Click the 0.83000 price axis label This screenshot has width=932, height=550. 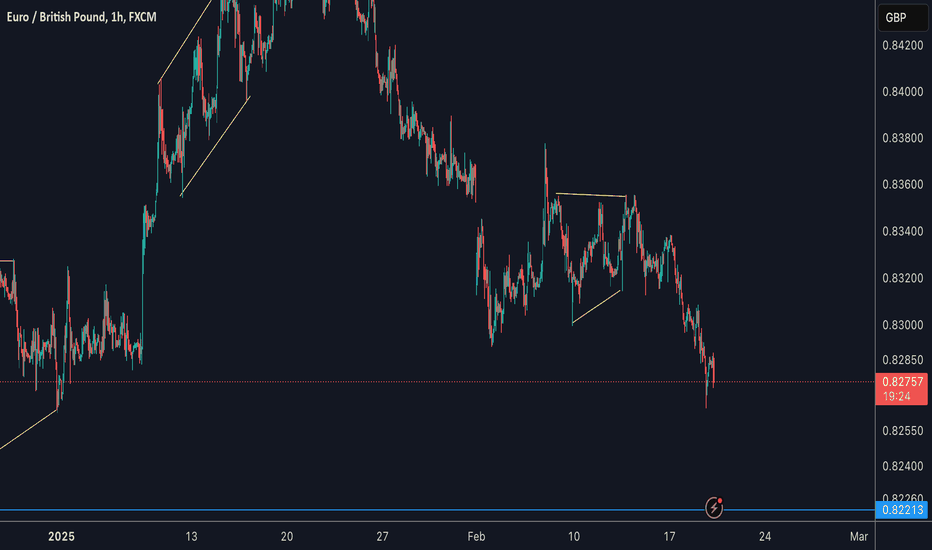pyautogui.click(x=902, y=325)
